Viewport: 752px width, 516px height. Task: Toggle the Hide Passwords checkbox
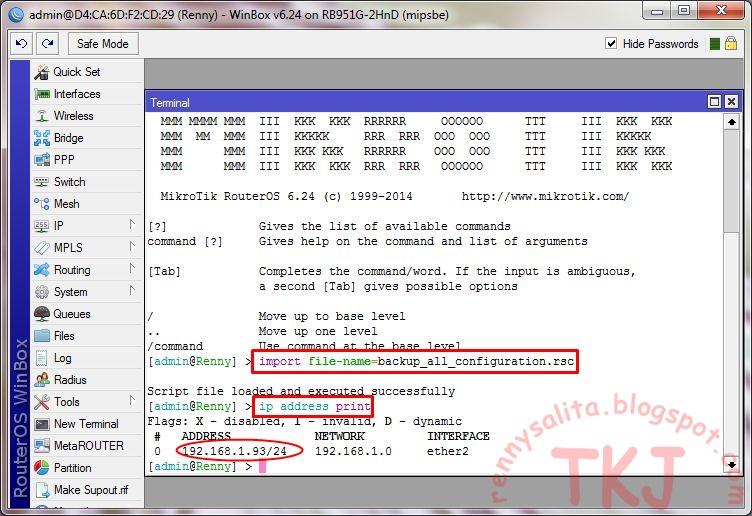click(611, 44)
